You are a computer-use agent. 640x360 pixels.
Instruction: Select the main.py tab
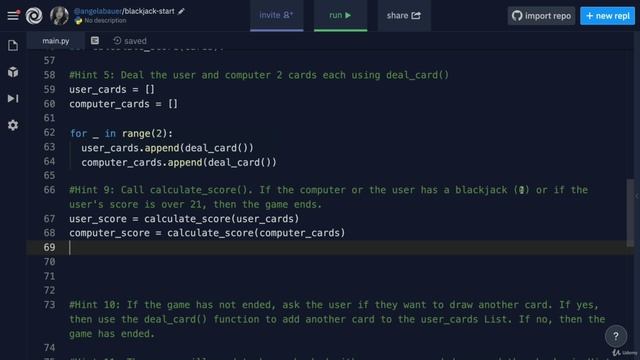pyautogui.click(x=56, y=41)
